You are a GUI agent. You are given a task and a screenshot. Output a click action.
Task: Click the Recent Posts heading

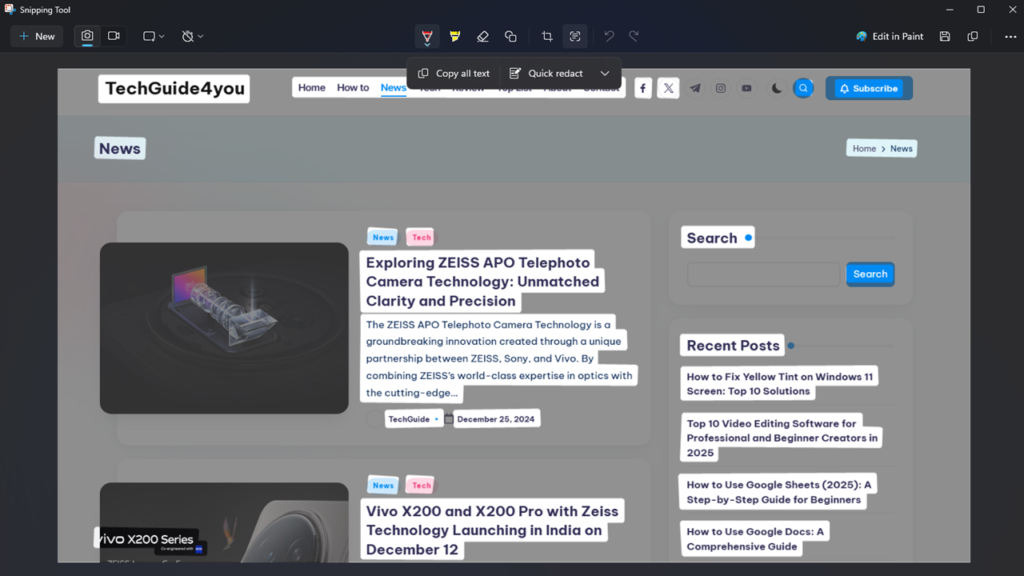(733, 345)
